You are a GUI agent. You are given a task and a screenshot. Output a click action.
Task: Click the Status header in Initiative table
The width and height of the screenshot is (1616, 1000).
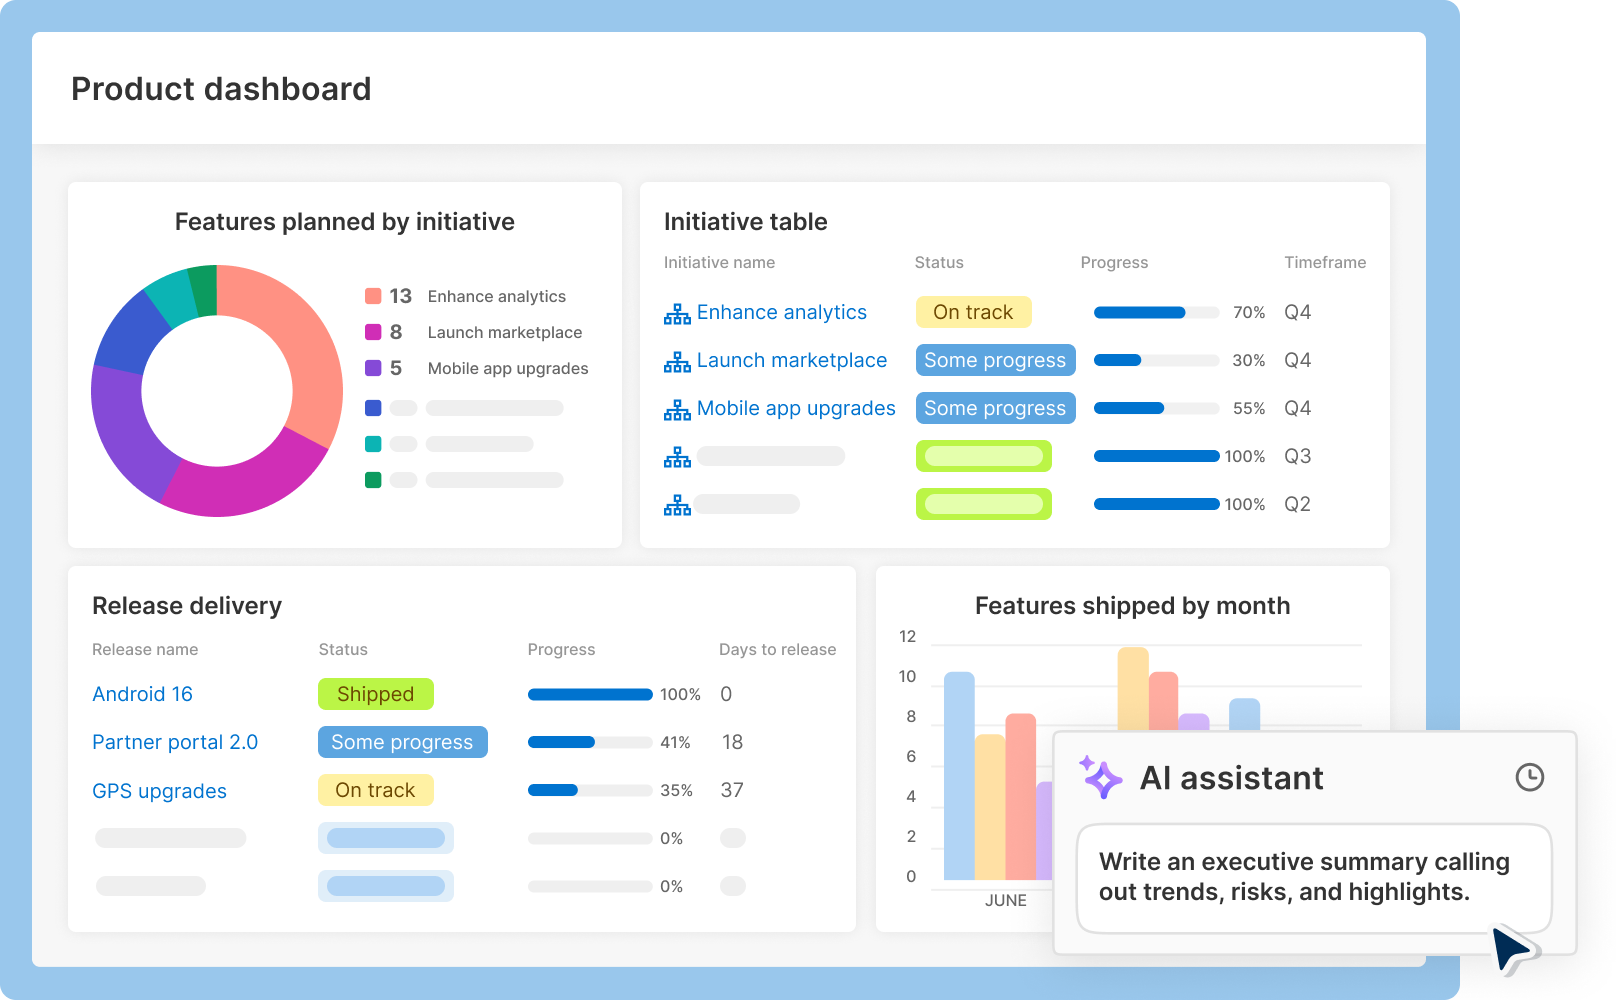pos(939,262)
